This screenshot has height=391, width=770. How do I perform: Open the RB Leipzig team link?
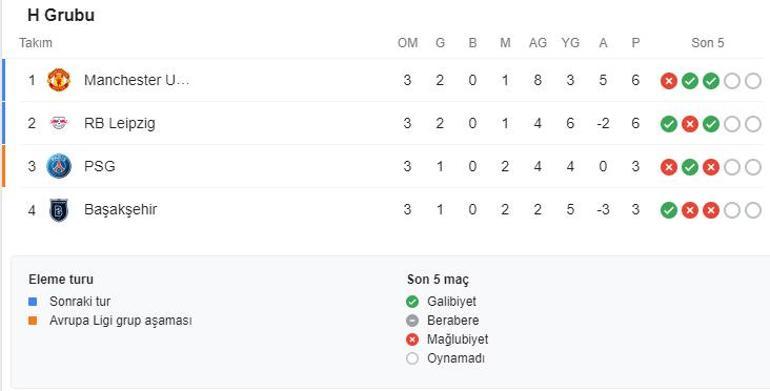point(119,123)
